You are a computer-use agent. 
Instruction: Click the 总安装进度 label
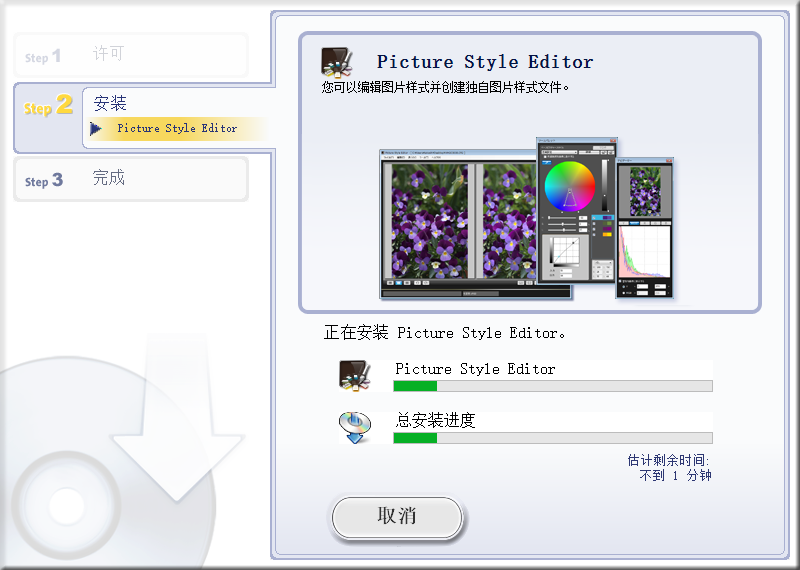coord(435,420)
